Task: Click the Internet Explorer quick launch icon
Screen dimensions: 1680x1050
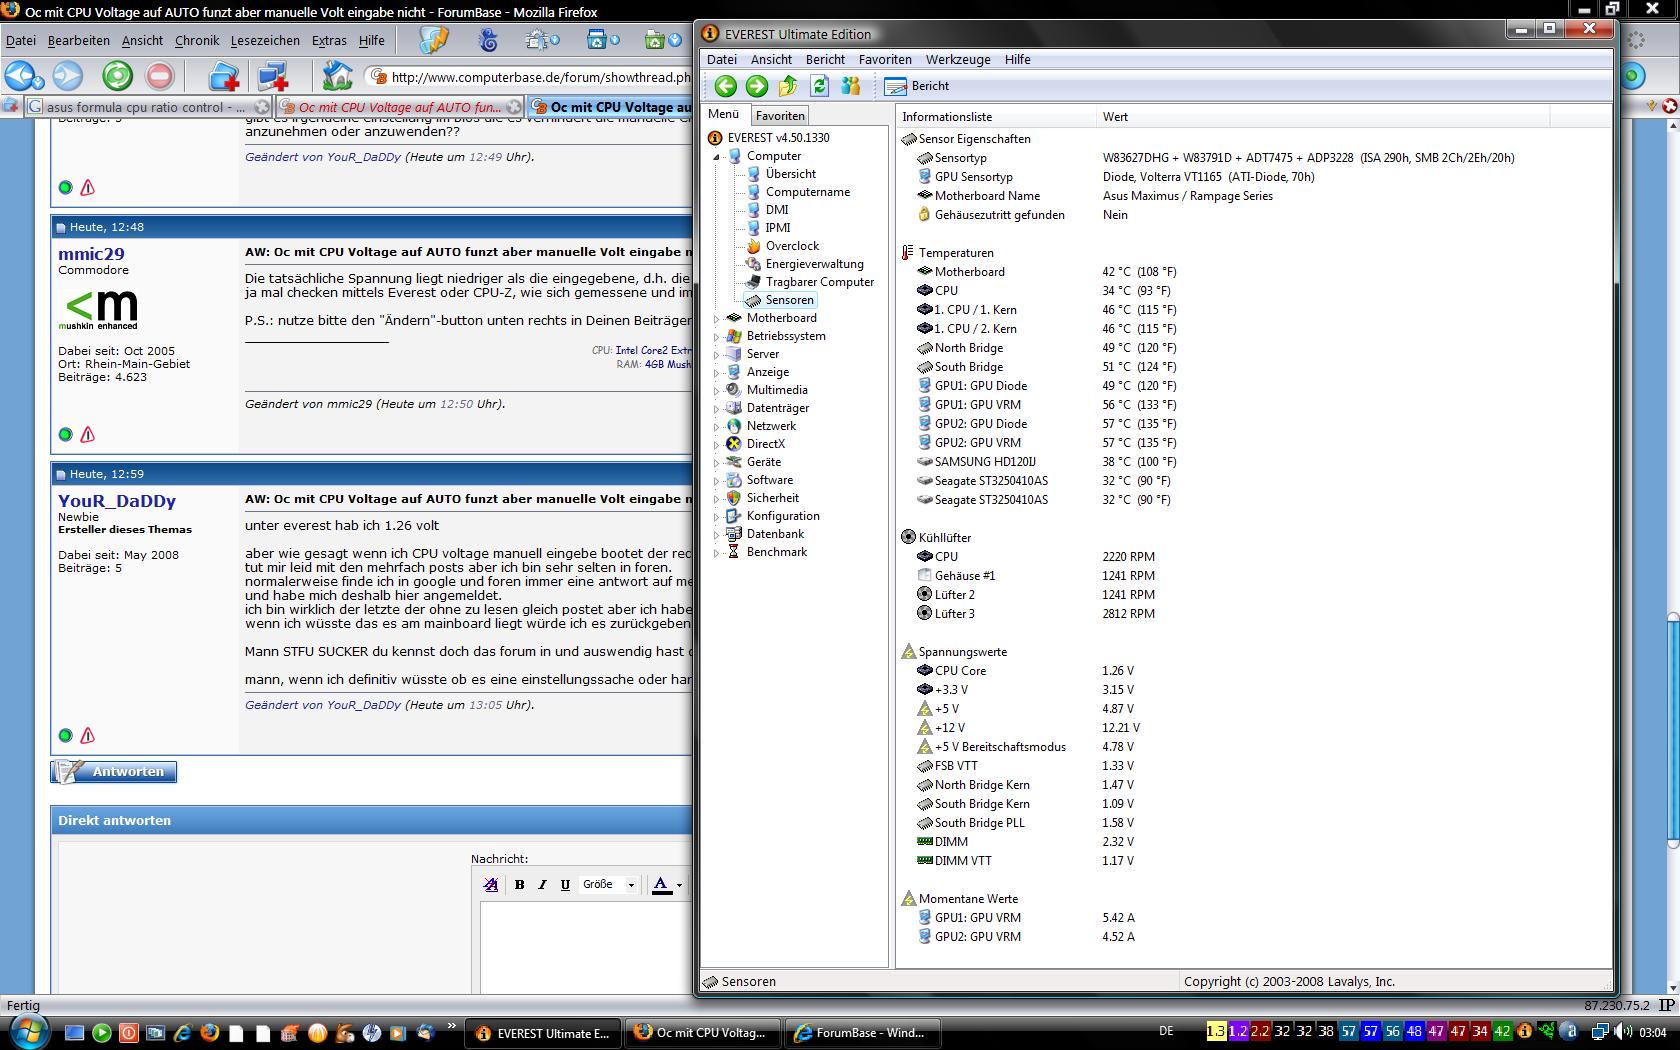Action: click(x=182, y=1033)
